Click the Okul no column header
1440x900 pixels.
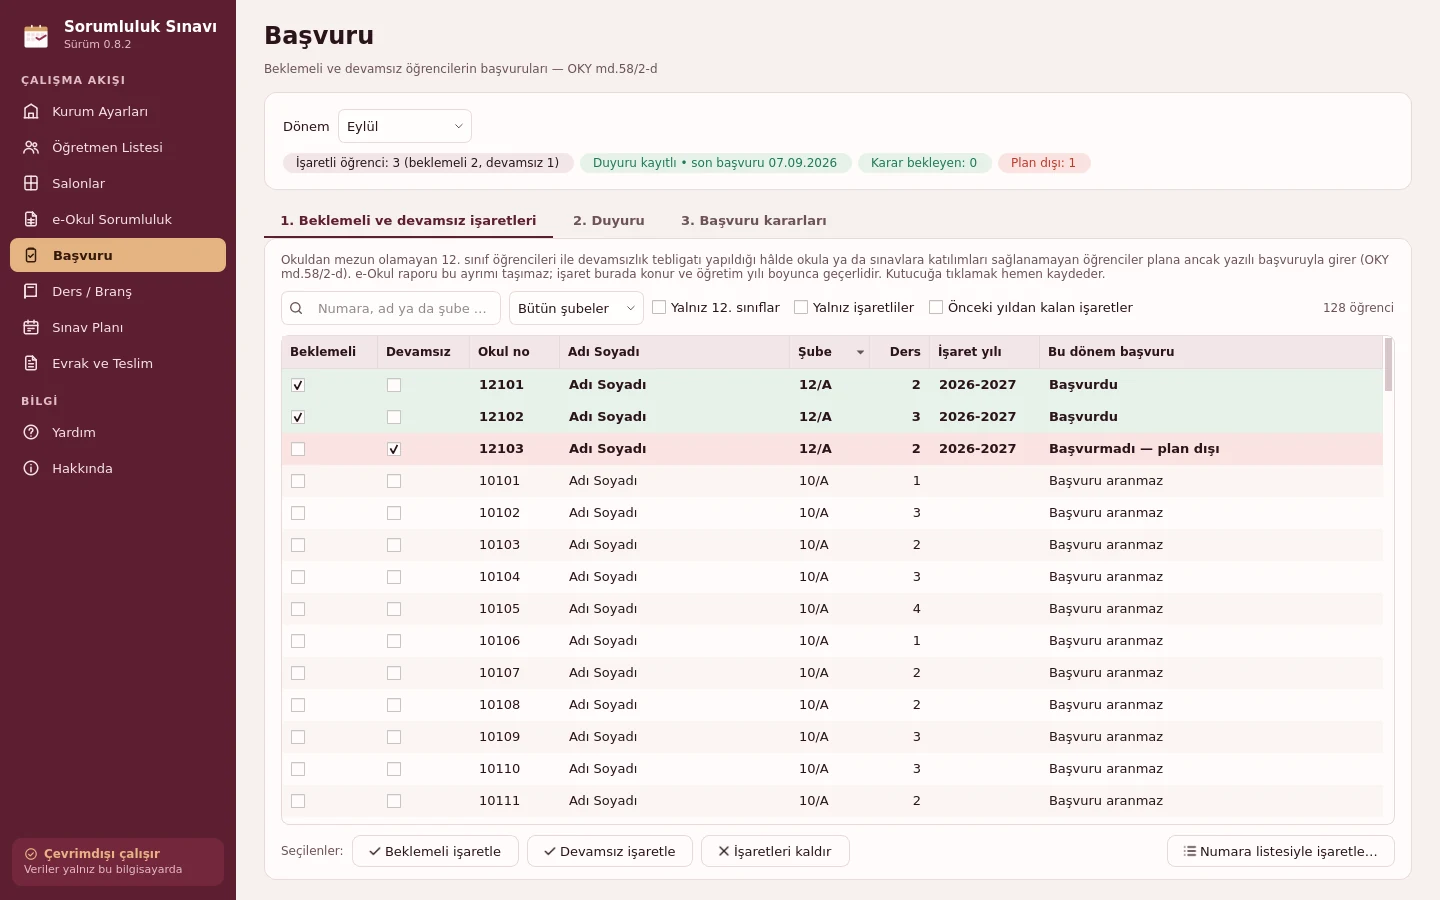click(515, 352)
